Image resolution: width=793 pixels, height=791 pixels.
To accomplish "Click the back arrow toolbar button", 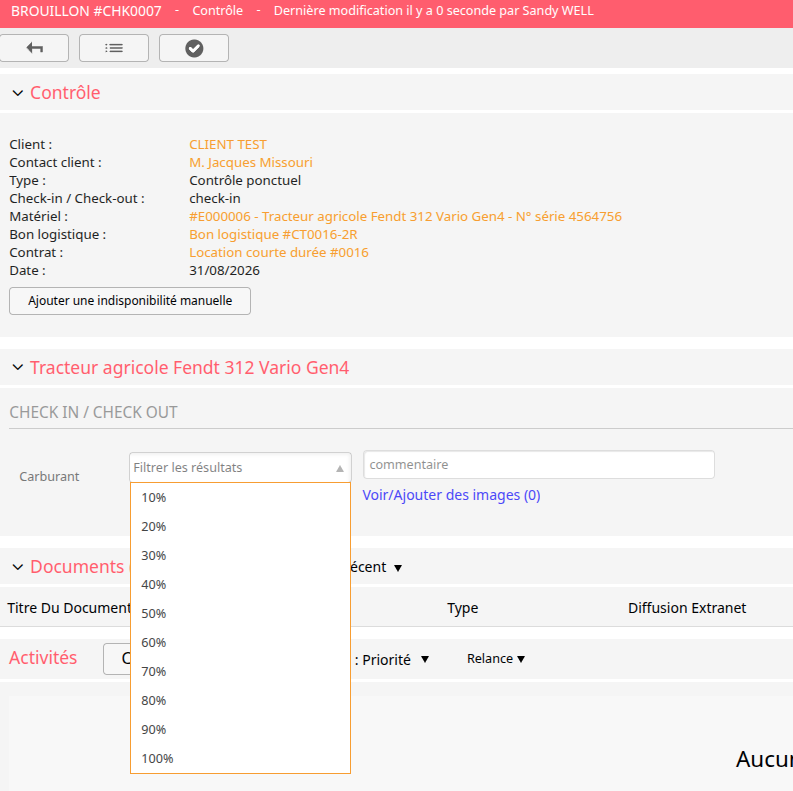I will tap(34, 48).
